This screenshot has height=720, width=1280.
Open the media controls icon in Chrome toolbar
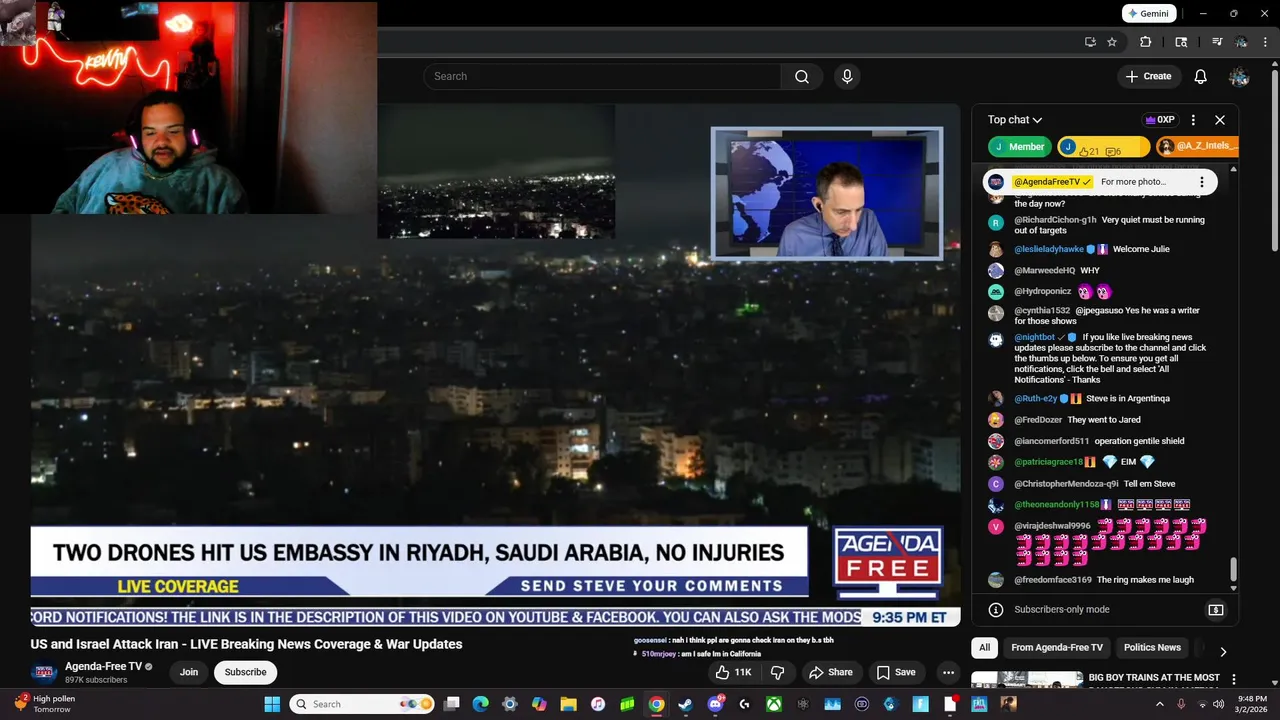(x=1217, y=42)
